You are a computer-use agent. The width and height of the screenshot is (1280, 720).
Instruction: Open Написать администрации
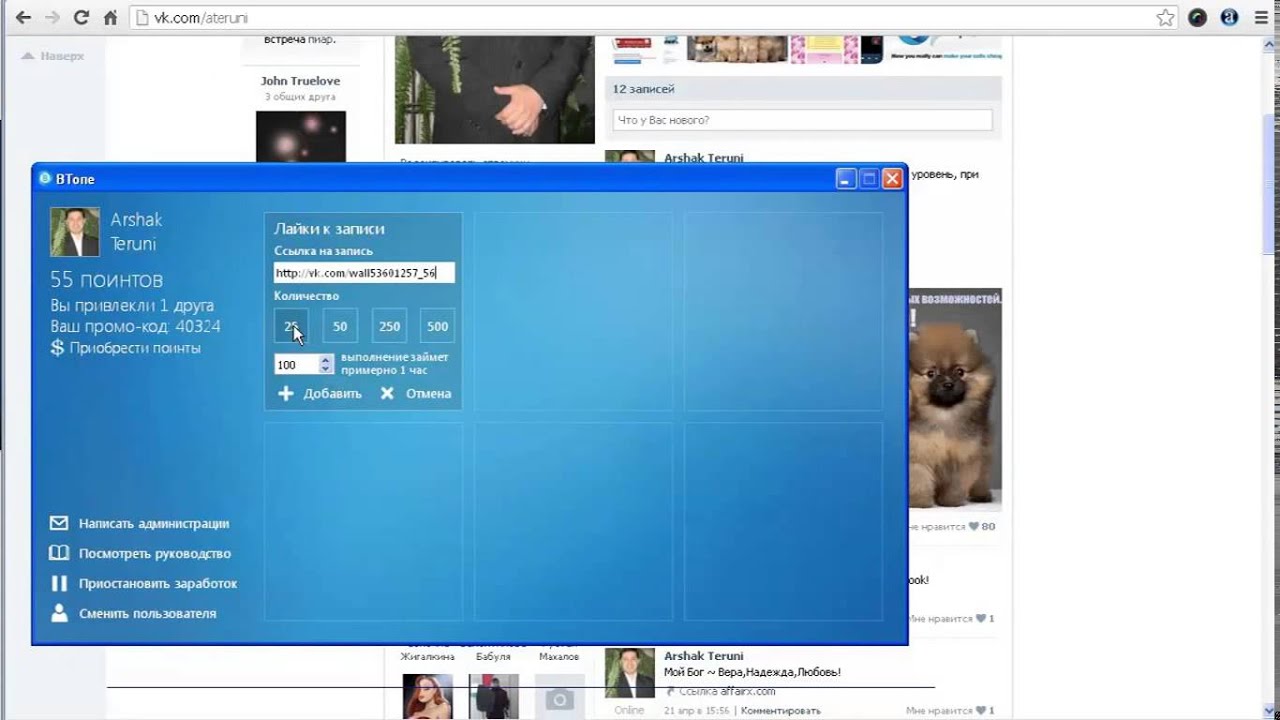[x=154, y=523]
